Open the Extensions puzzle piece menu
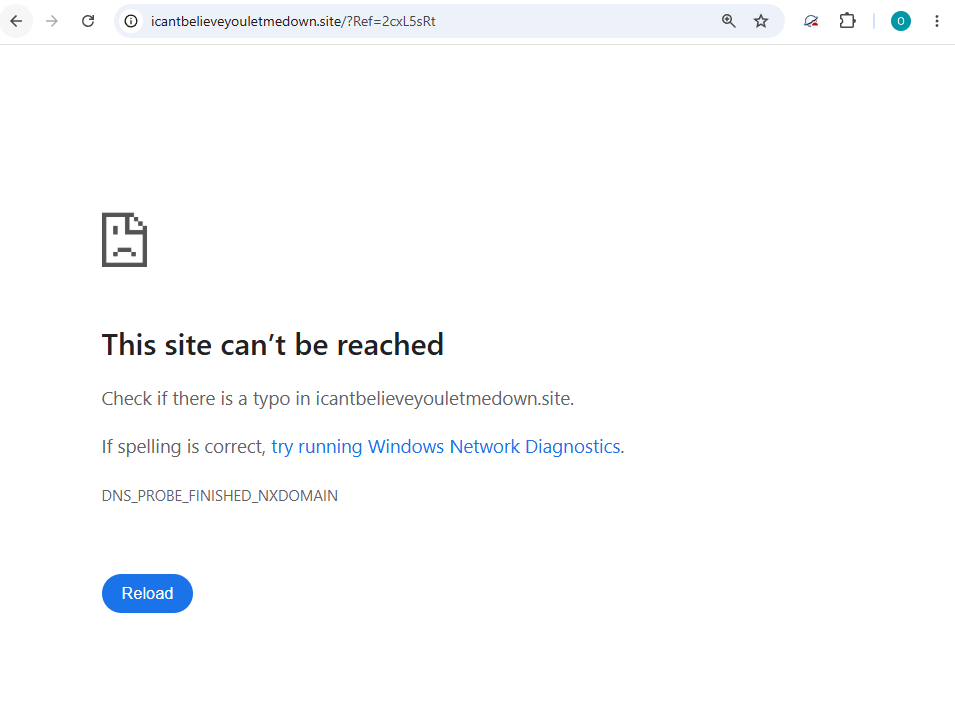 (847, 21)
